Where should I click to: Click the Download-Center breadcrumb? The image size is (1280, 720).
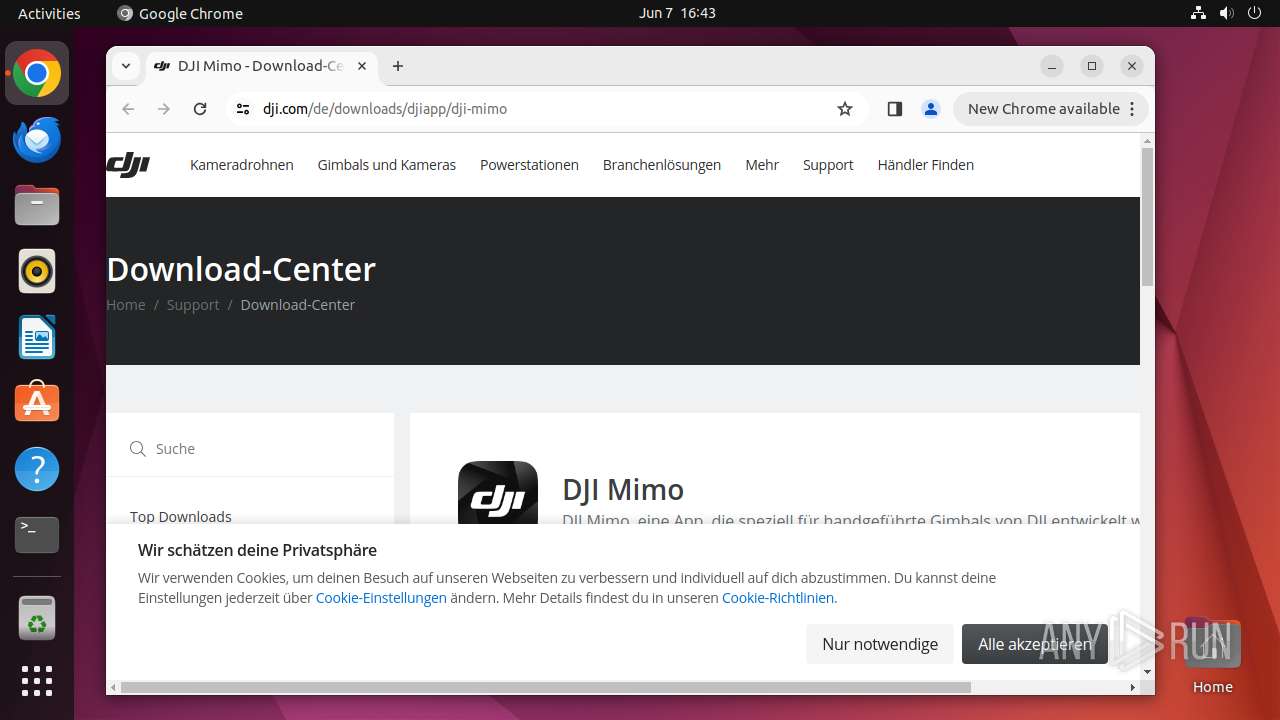[298, 305]
